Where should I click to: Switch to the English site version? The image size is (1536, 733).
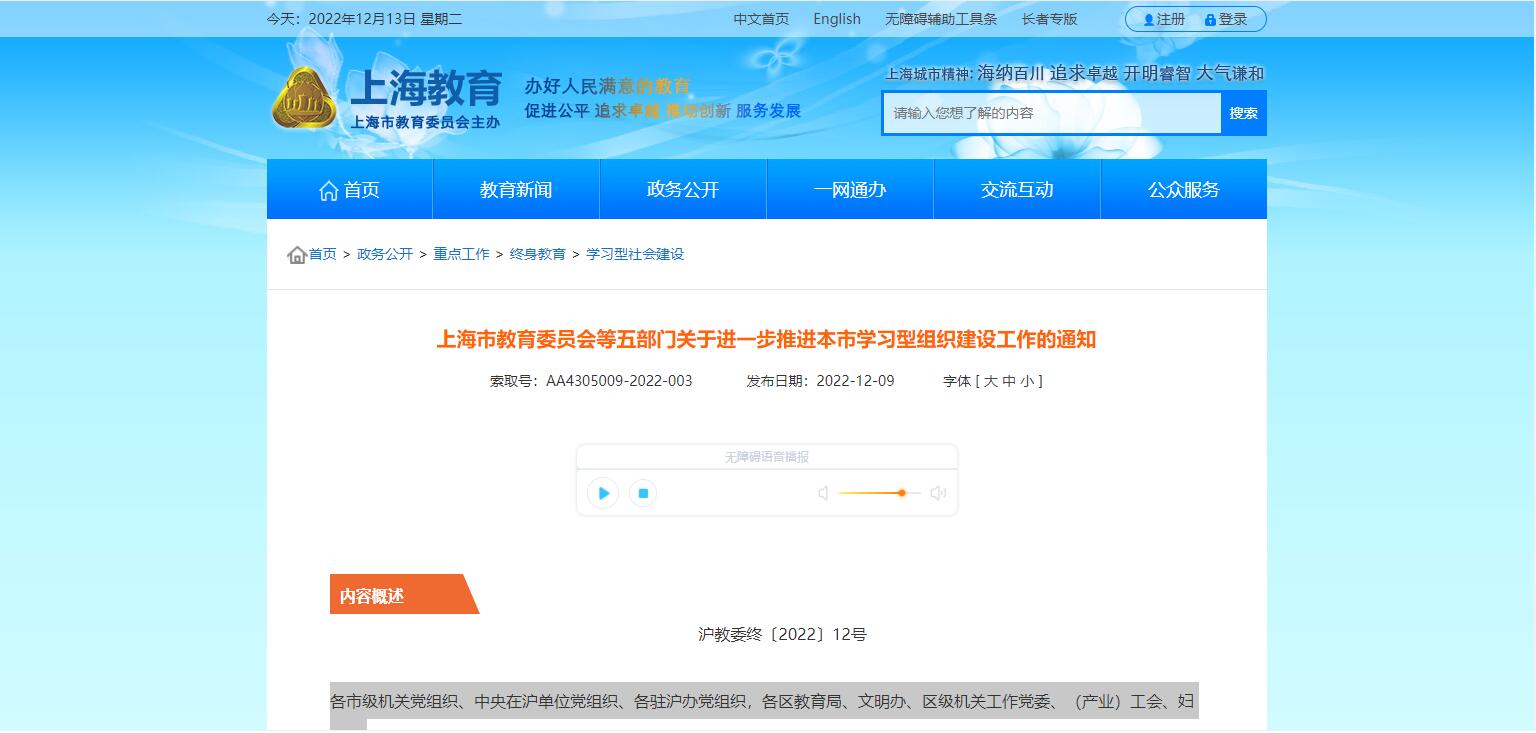tap(837, 19)
